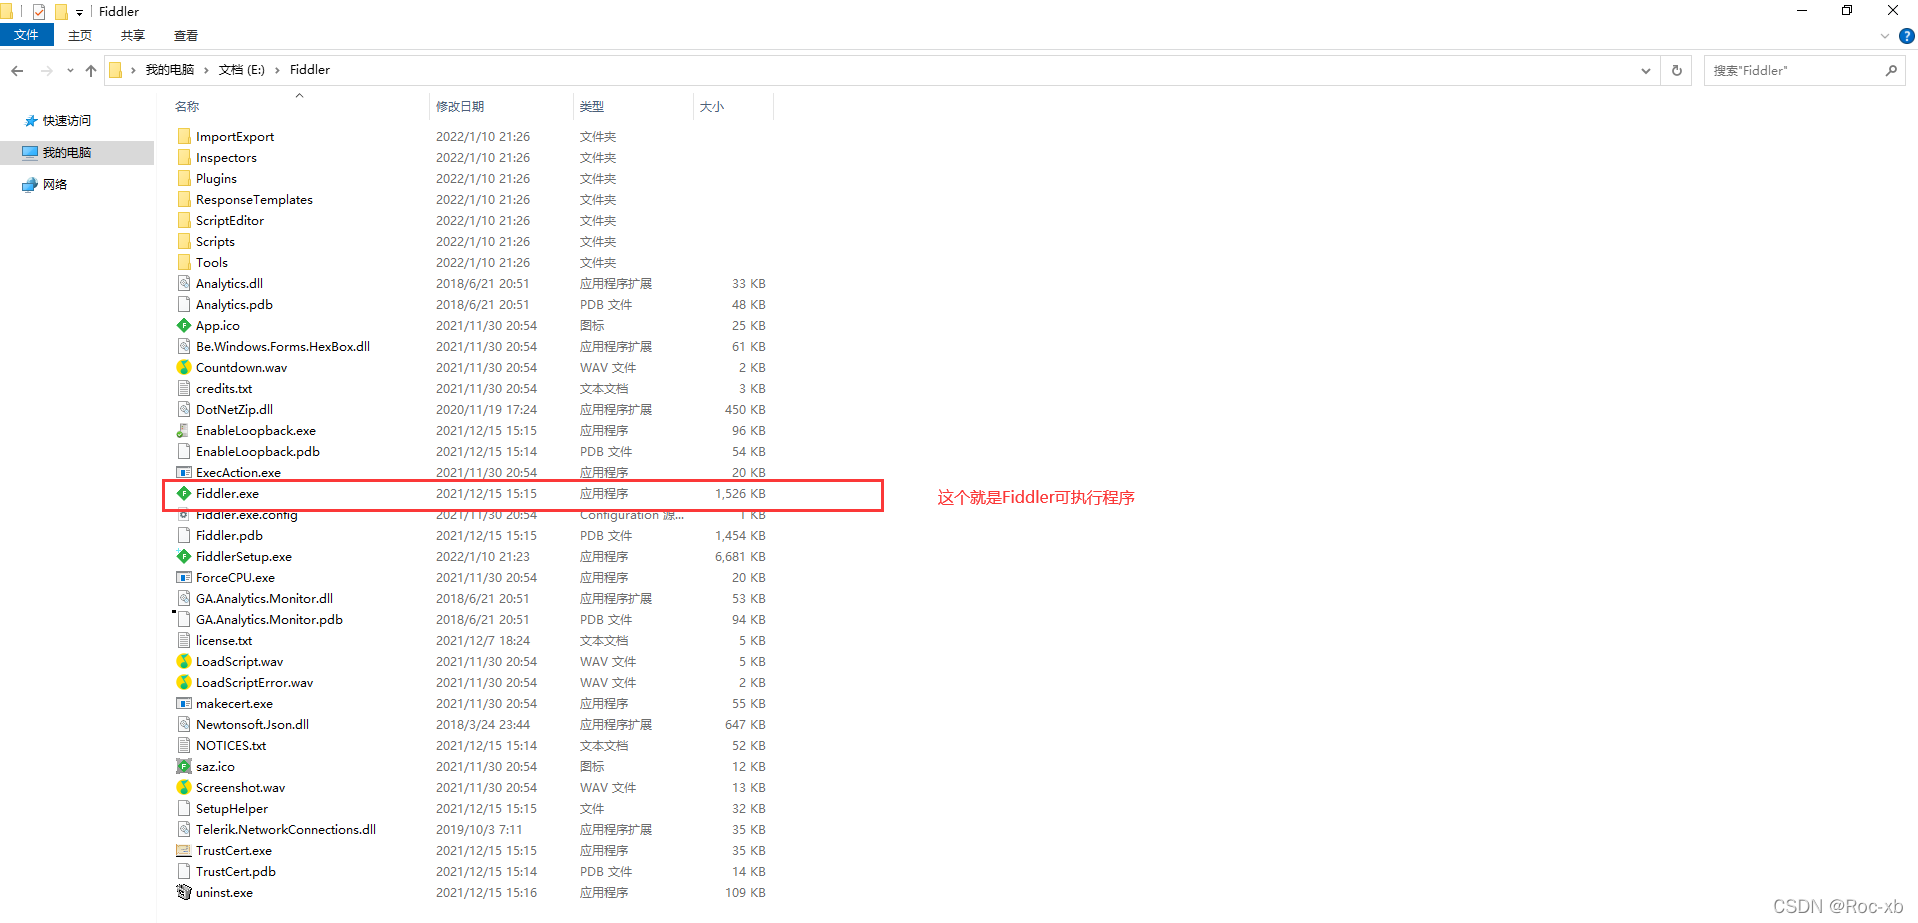Image resolution: width=1918 pixels, height=923 pixels.
Task: Click 我的电脑 breadcrumb in address bar
Action: point(170,70)
